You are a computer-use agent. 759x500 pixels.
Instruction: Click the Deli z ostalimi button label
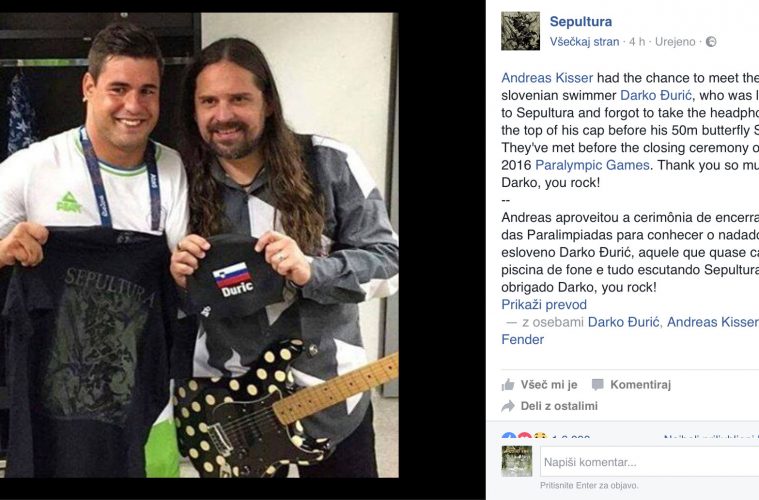coord(559,406)
